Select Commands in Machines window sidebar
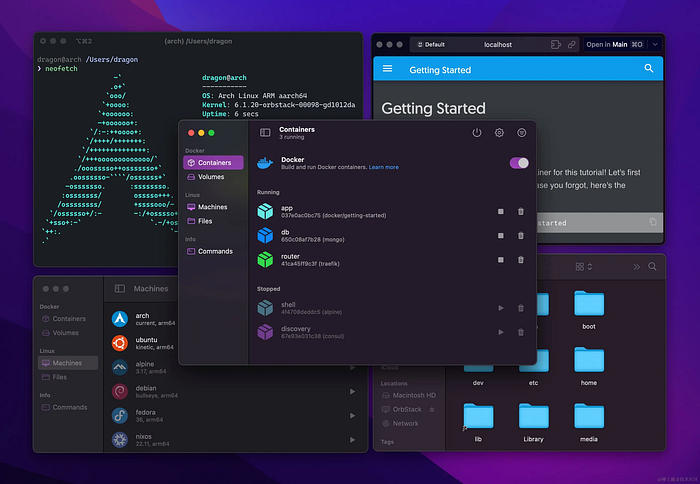The height and width of the screenshot is (484, 700). pyautogui.click(x=68, y=407)
